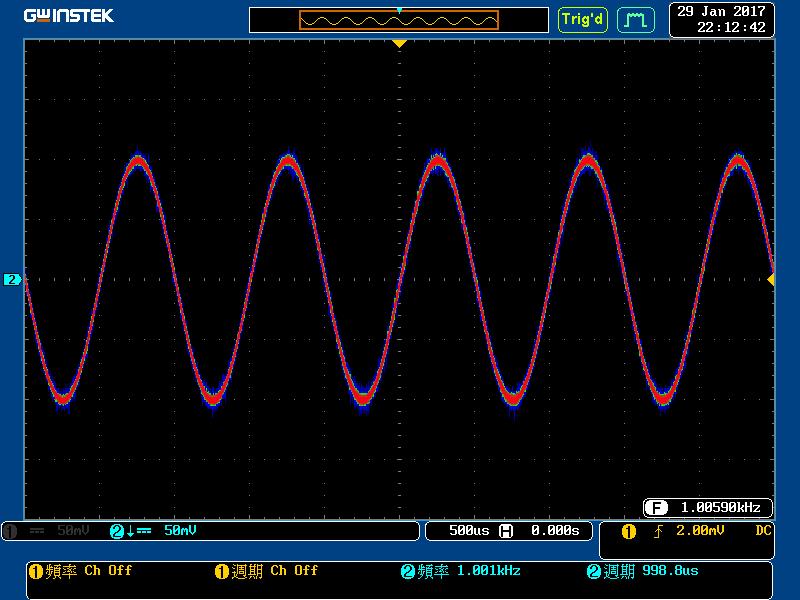Click the time 22:12:42

click(731, 28)
